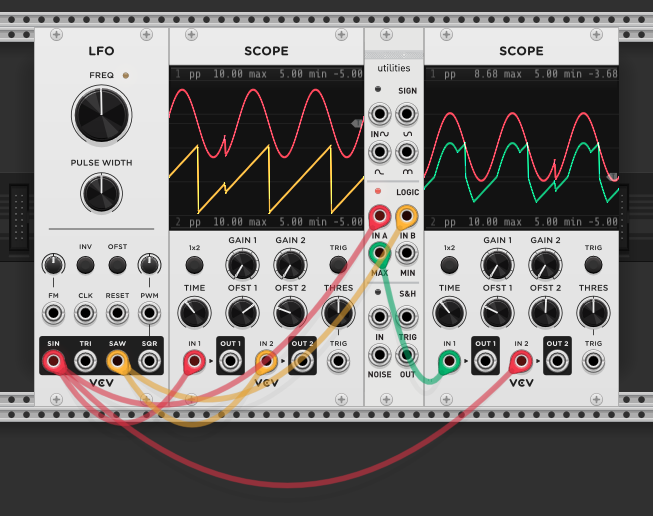Click the LFO FREQ knob

tap(102, 115)
